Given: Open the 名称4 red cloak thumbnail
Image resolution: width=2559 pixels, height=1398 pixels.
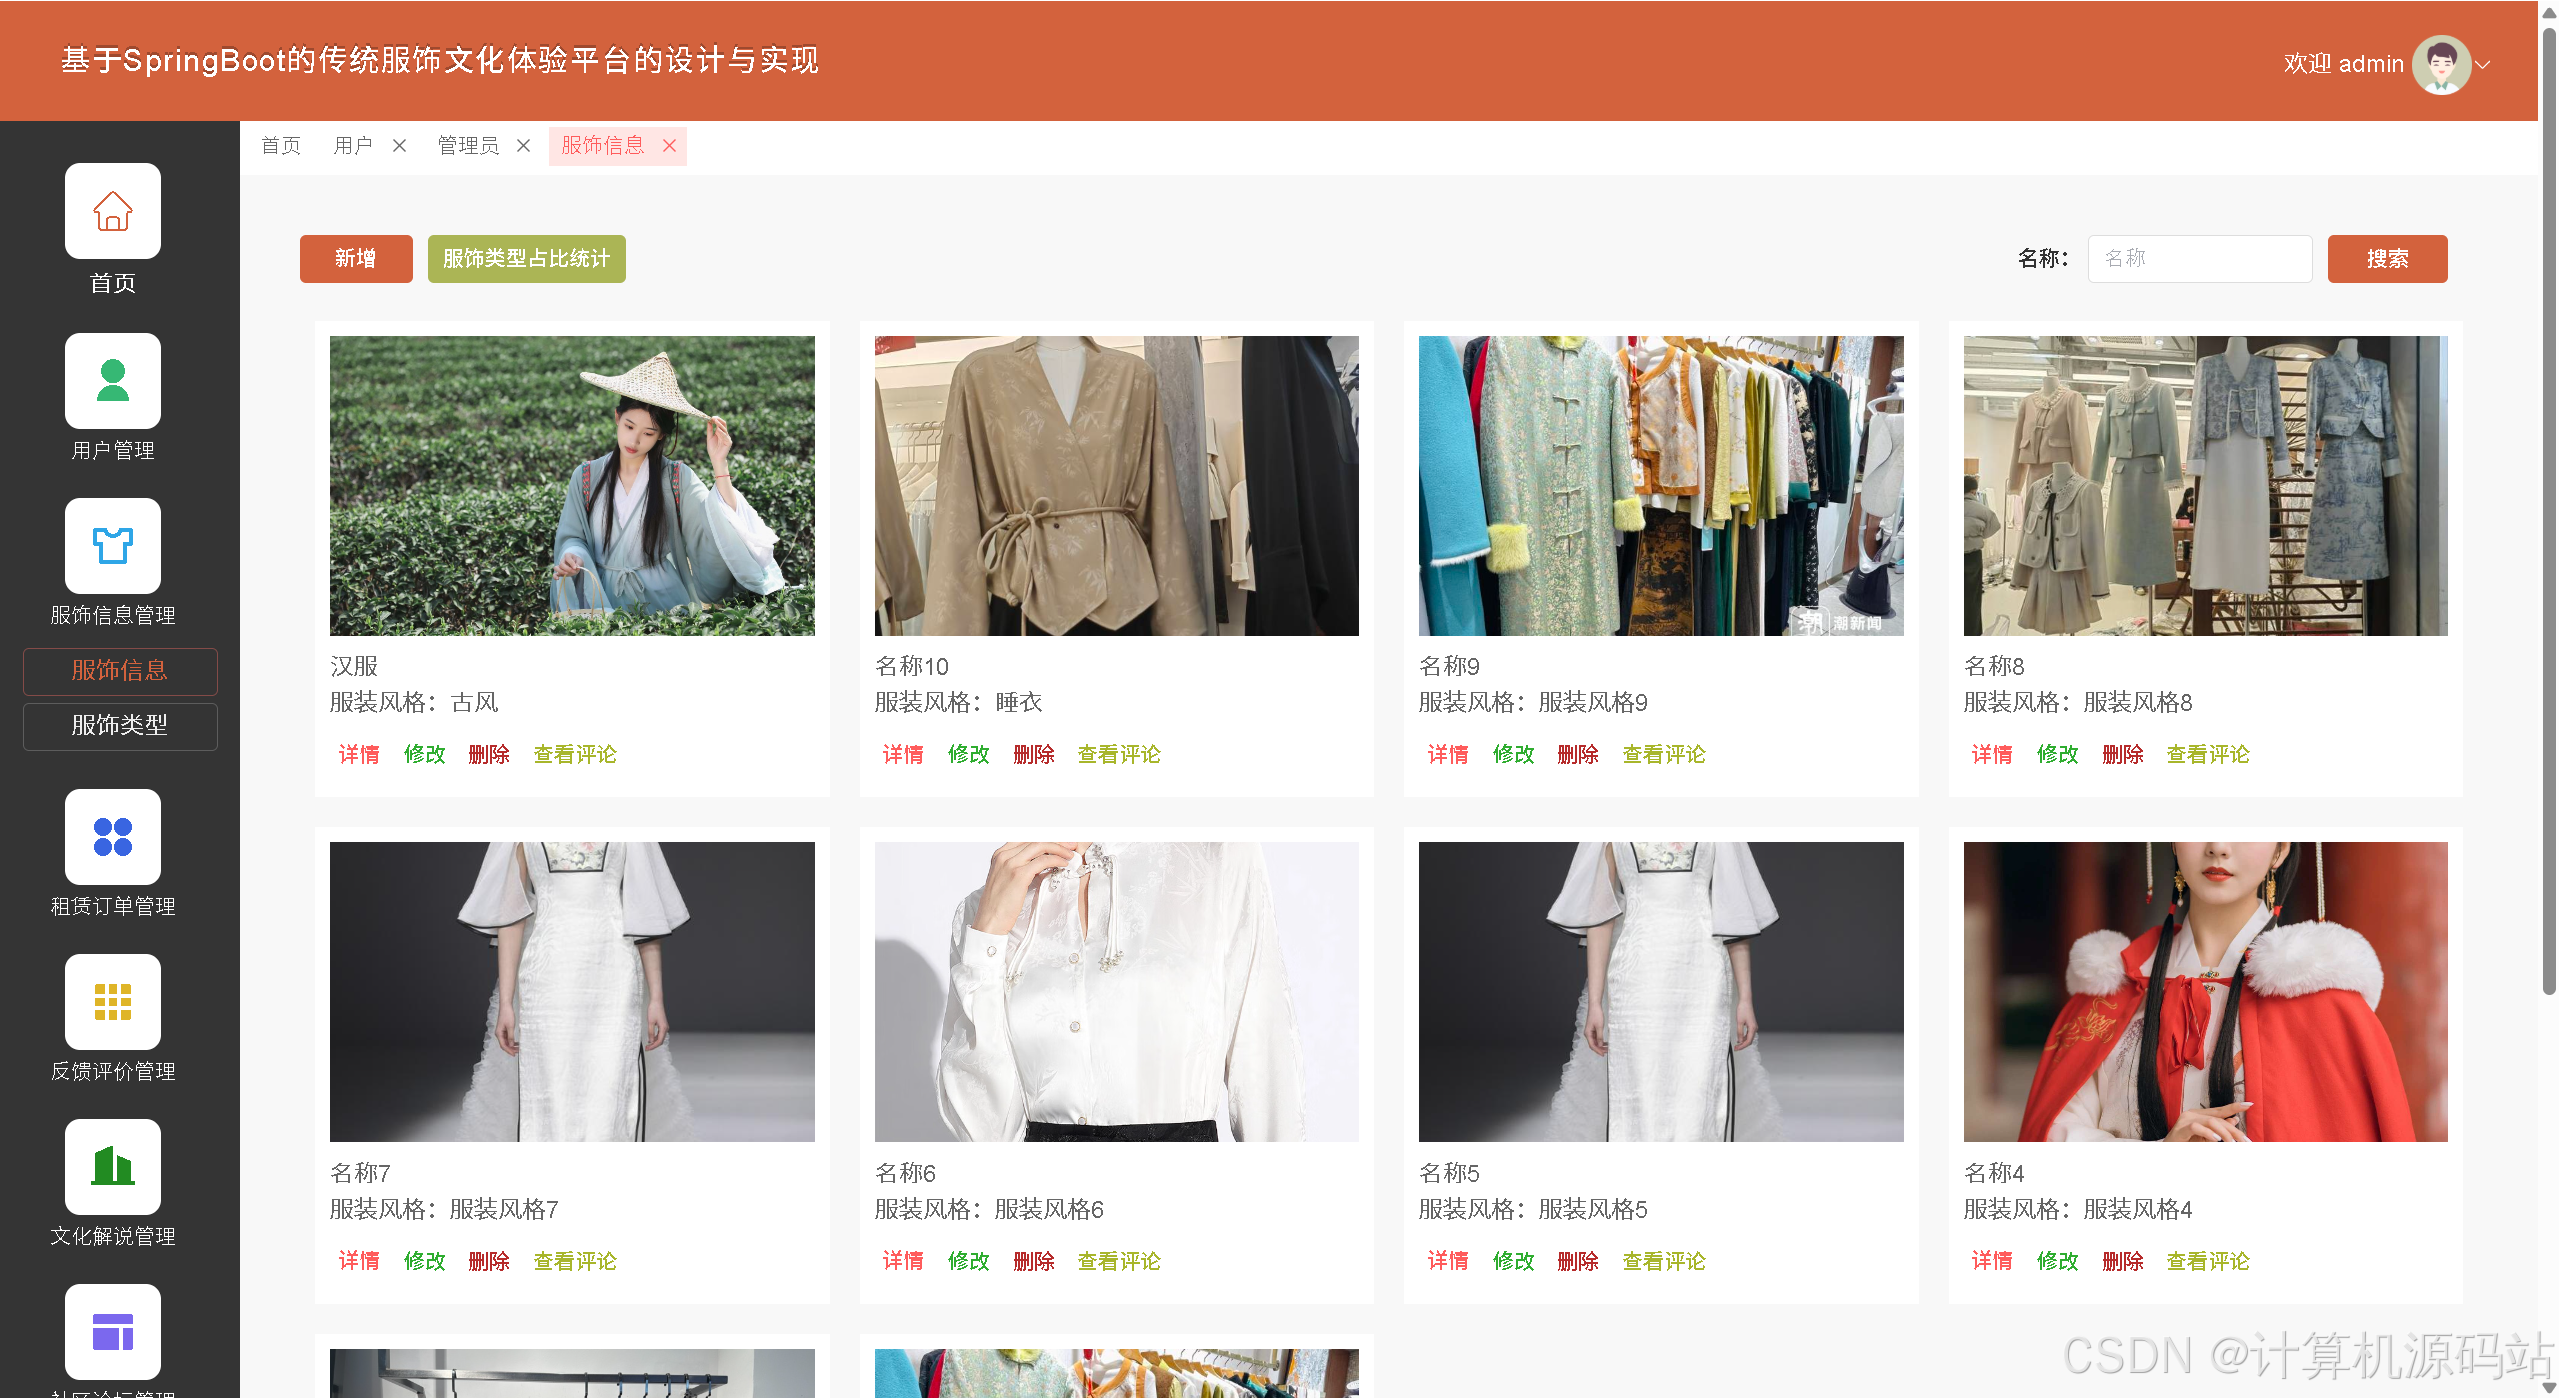Looking at the screenshot, I should click(x=2205, y=991).
